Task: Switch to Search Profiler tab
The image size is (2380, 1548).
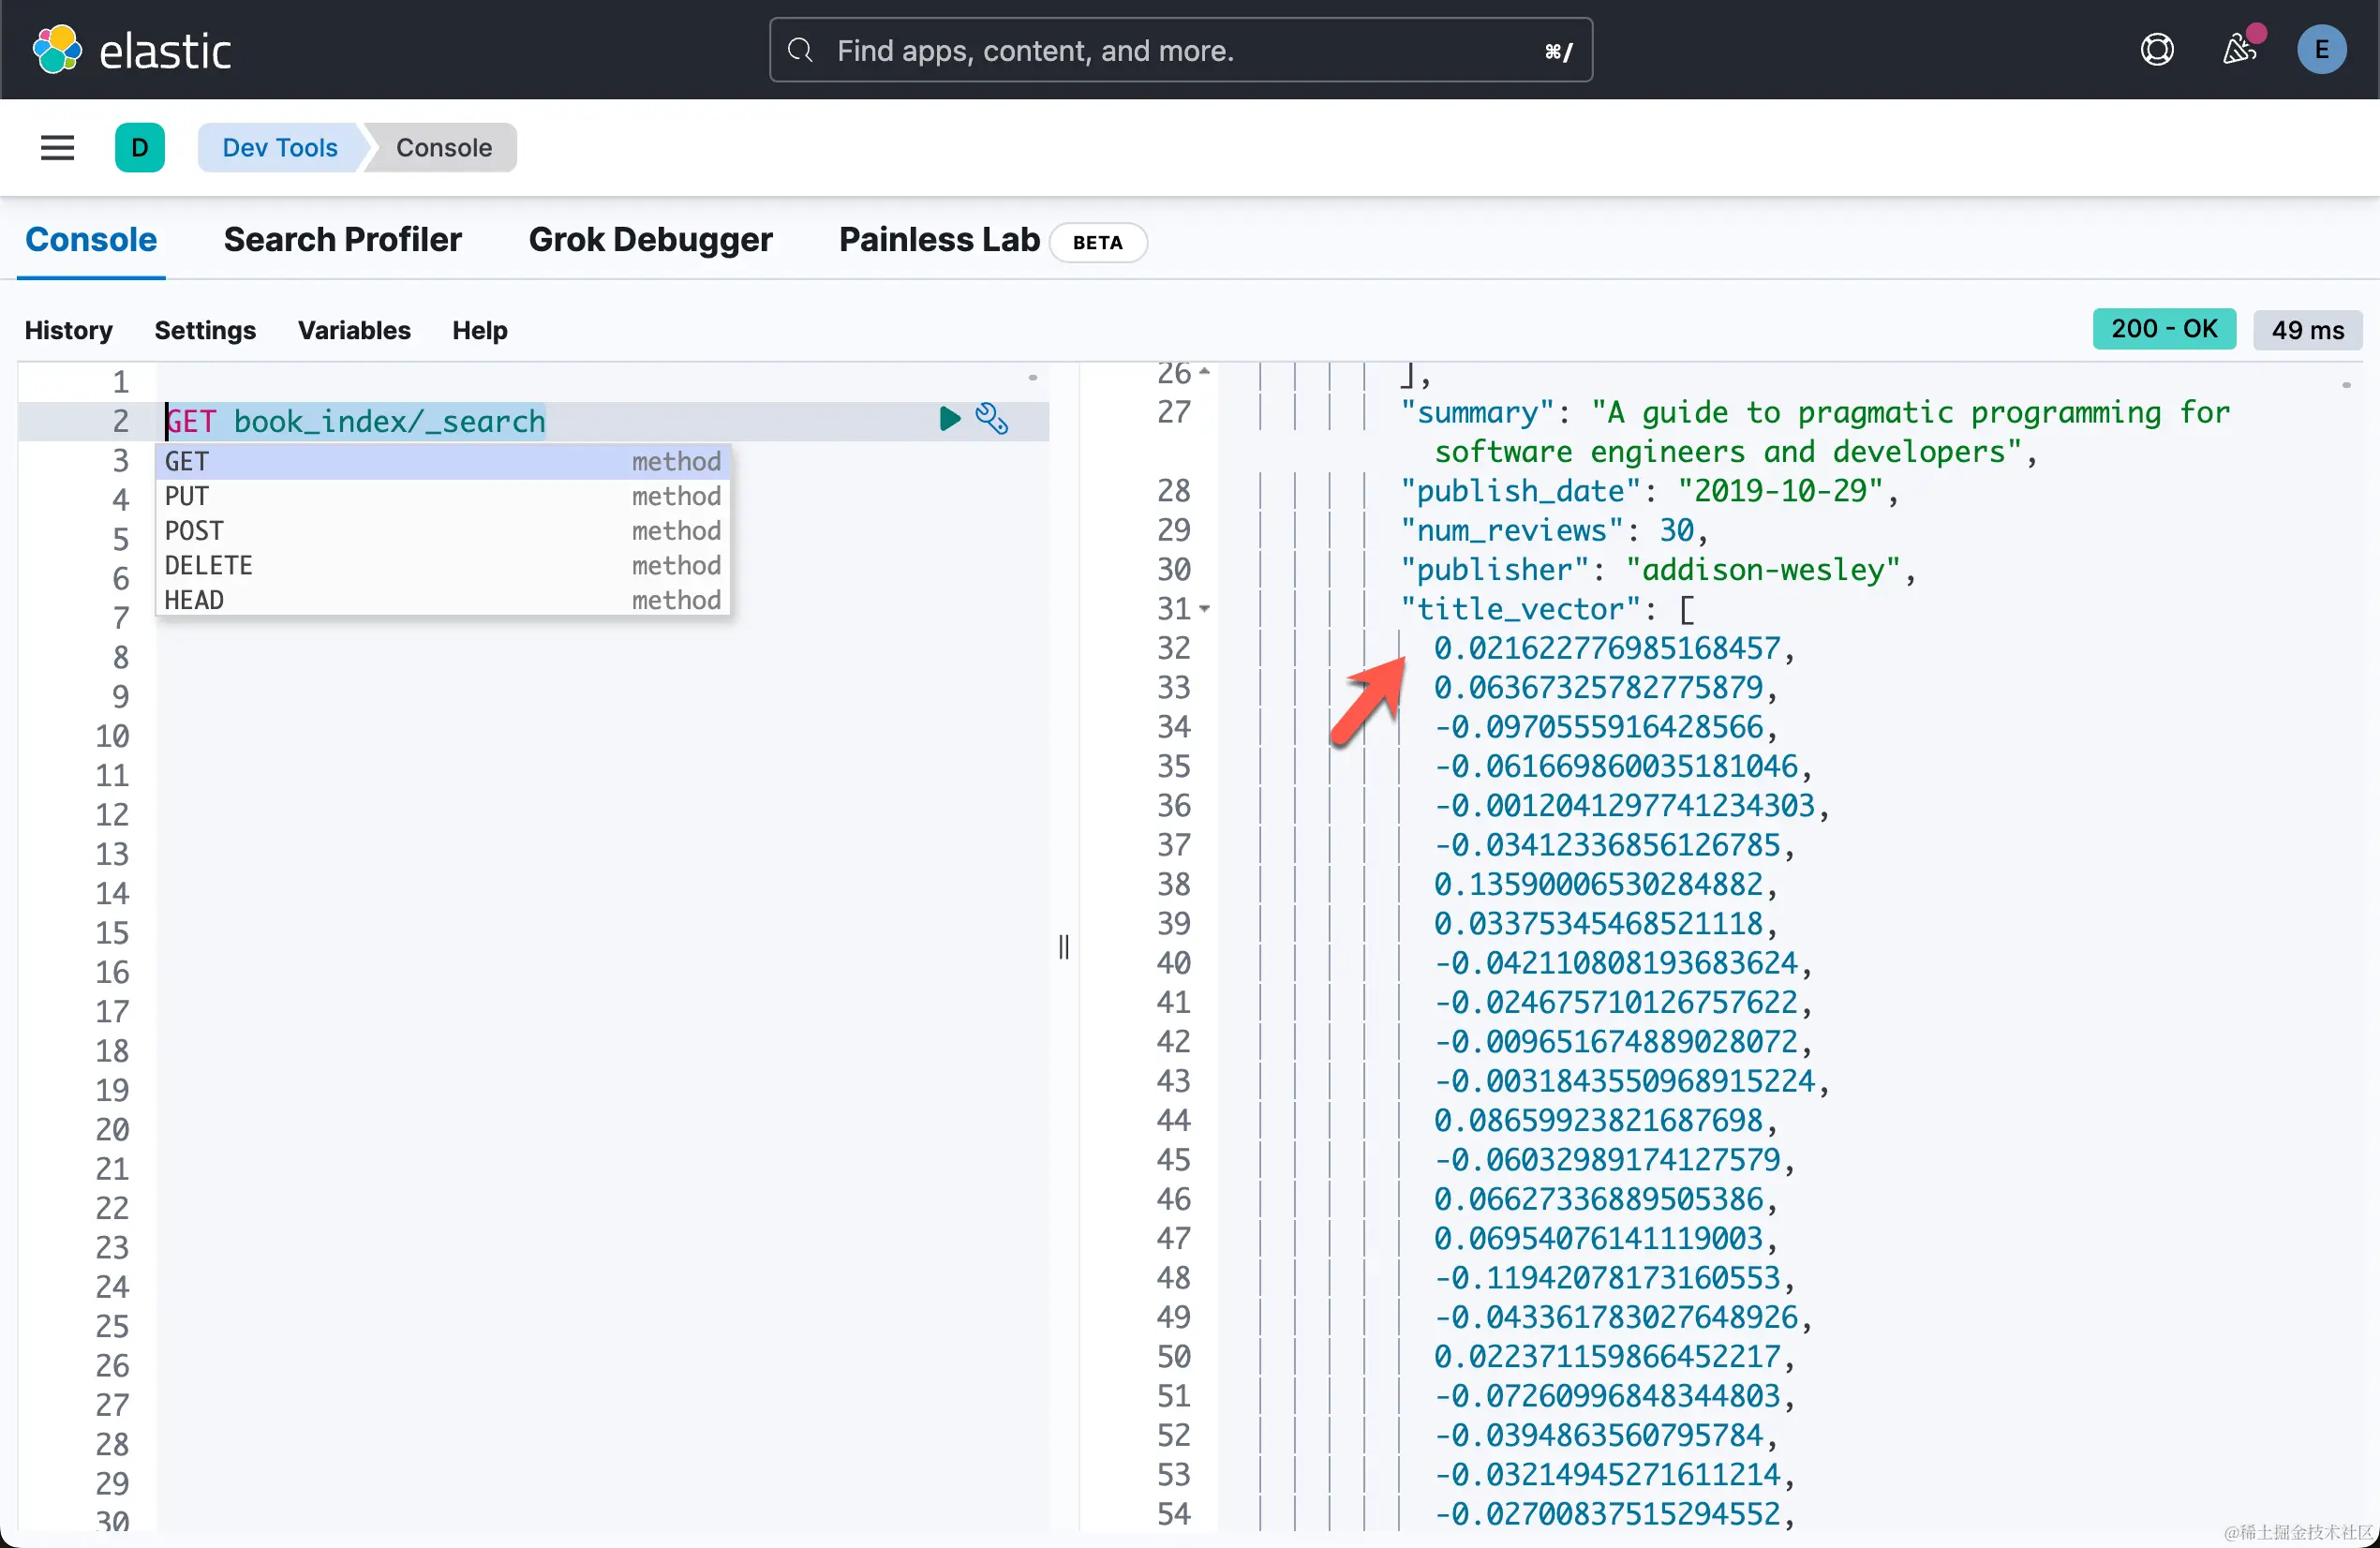Action: pyautogui.click(x=342, y=240)
